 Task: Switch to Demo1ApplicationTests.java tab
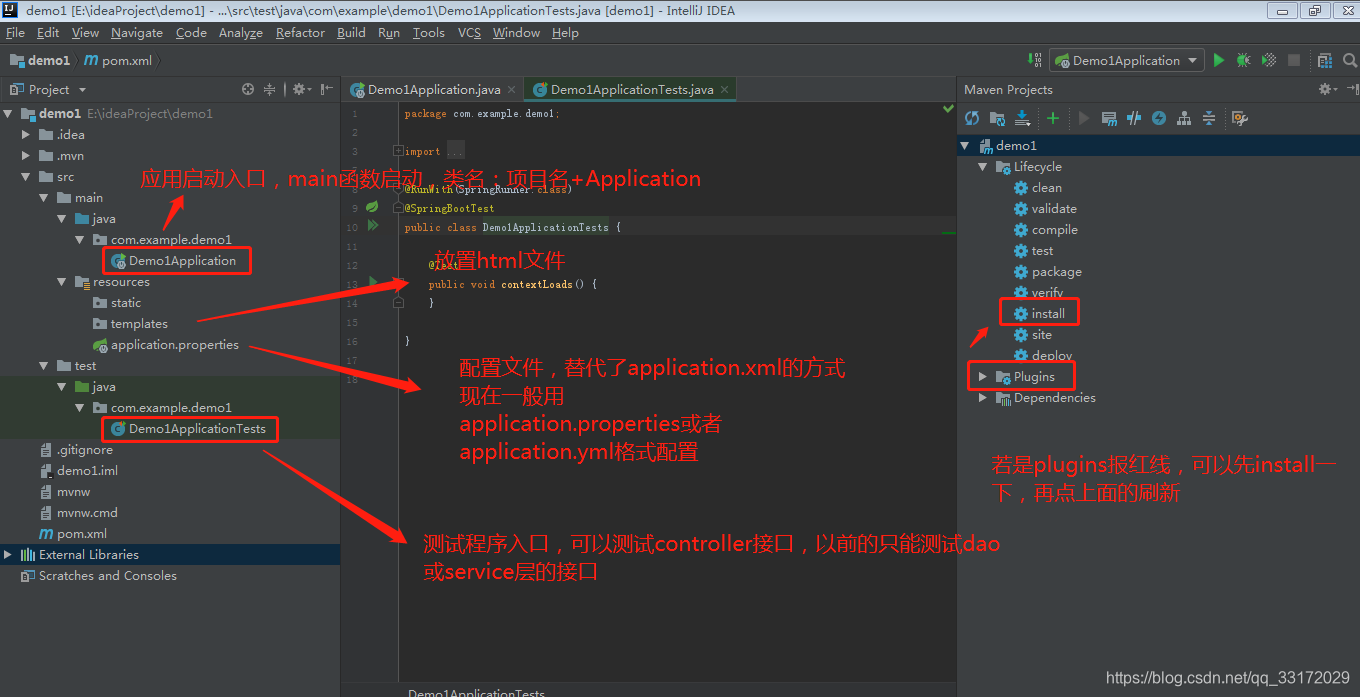pos(631,89)
